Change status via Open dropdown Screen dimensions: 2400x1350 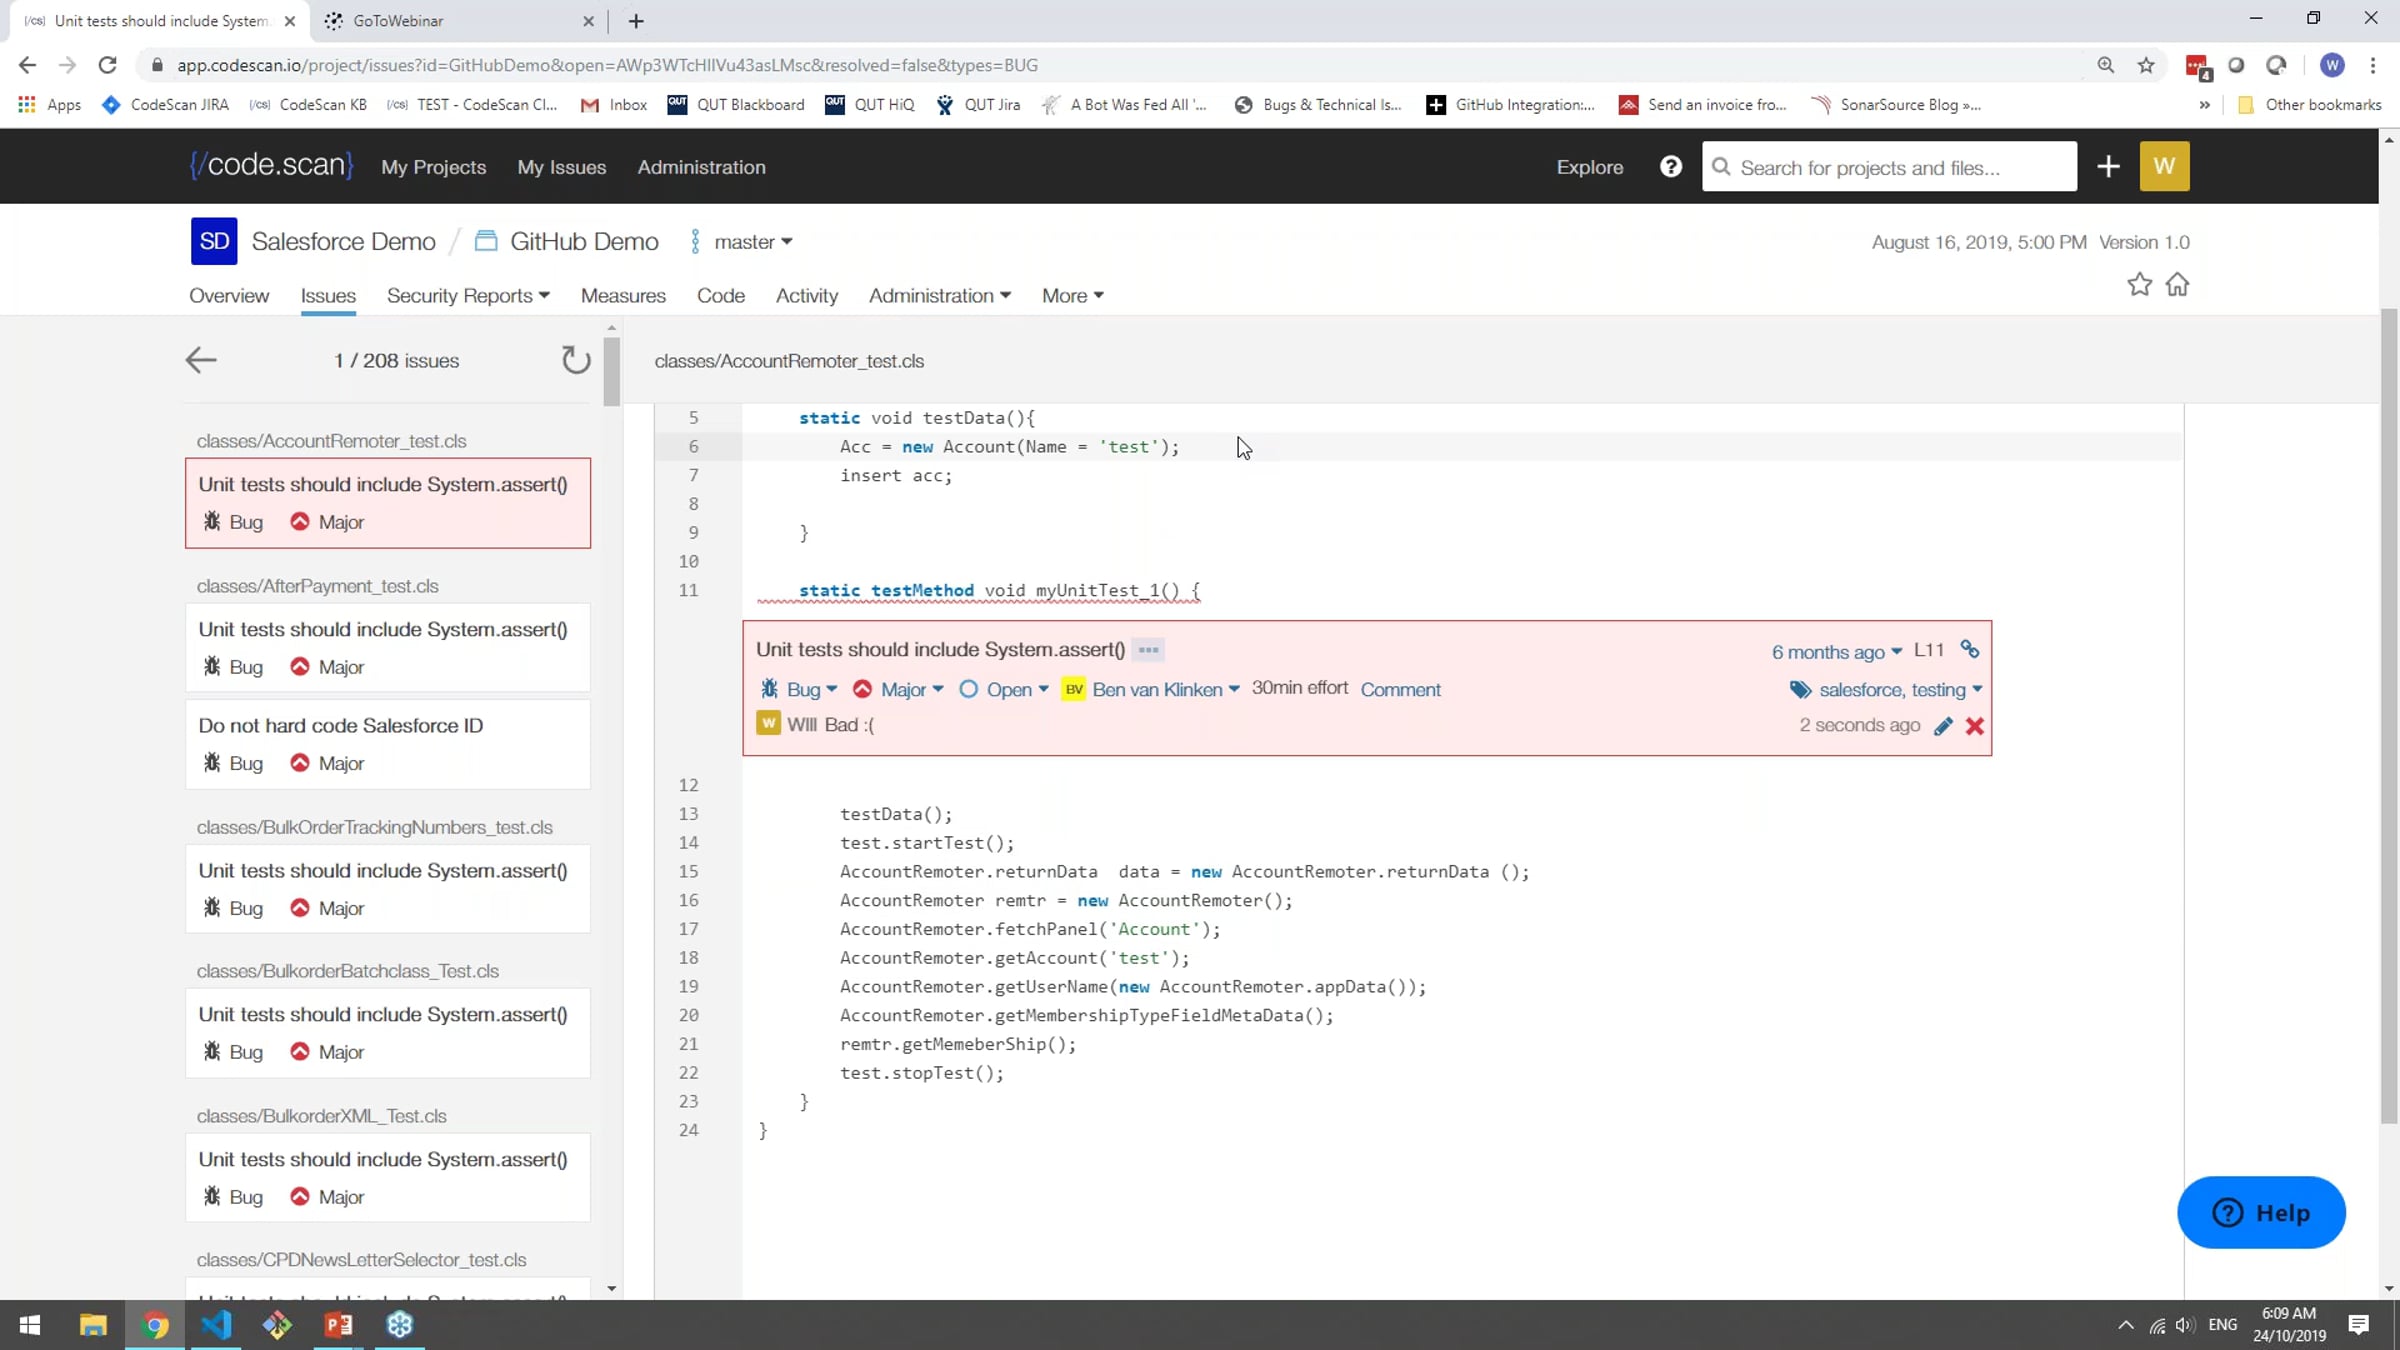click(x=1004, y=689)
